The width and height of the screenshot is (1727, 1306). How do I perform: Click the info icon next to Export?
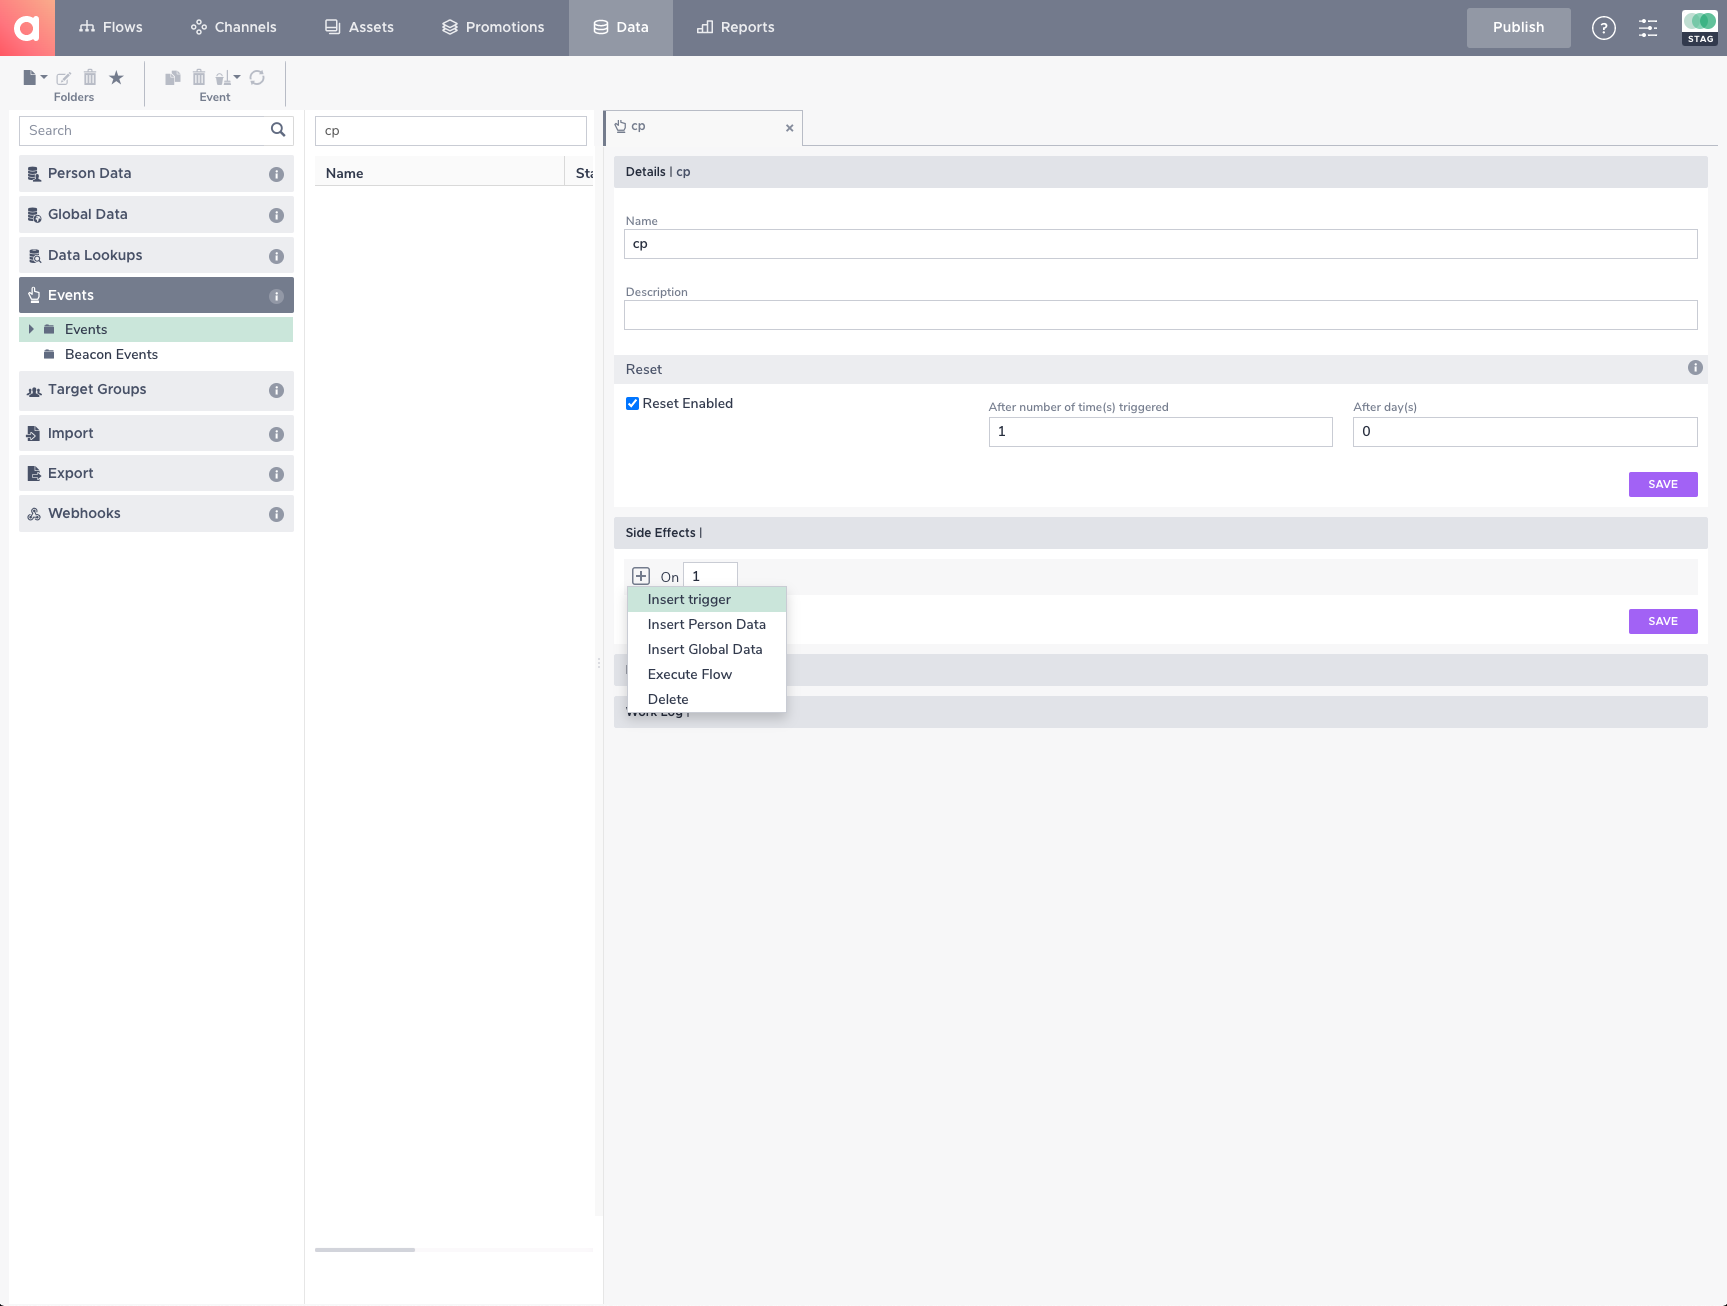(x=276, y=474)
